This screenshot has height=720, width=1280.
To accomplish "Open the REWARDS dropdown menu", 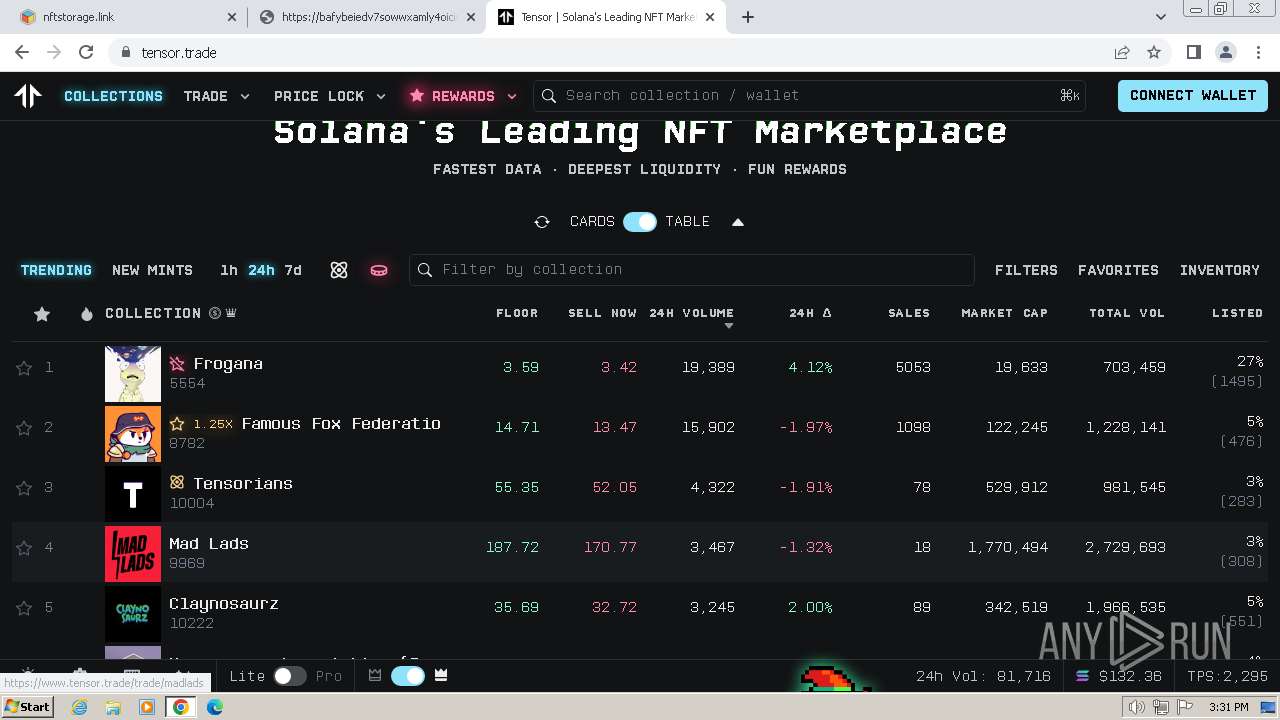I will pyautogui.click(x=462, y=96).
